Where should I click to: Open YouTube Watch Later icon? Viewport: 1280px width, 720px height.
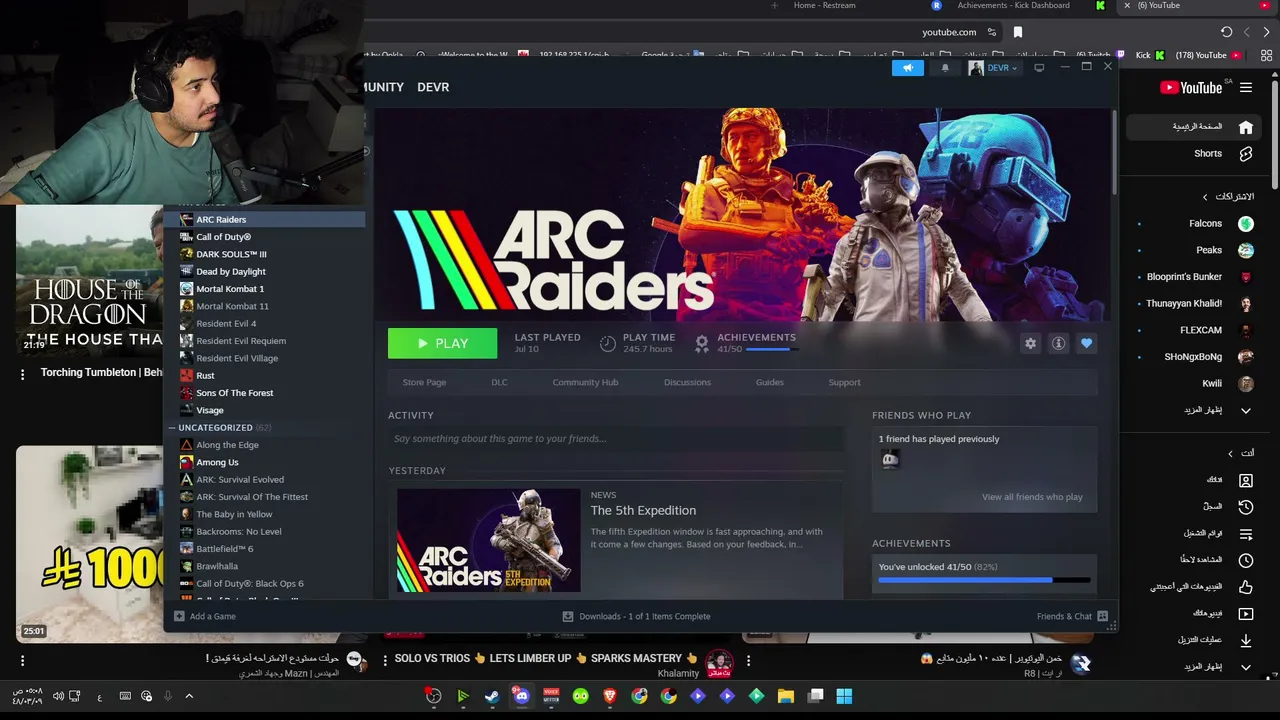tap(1246, 560)
